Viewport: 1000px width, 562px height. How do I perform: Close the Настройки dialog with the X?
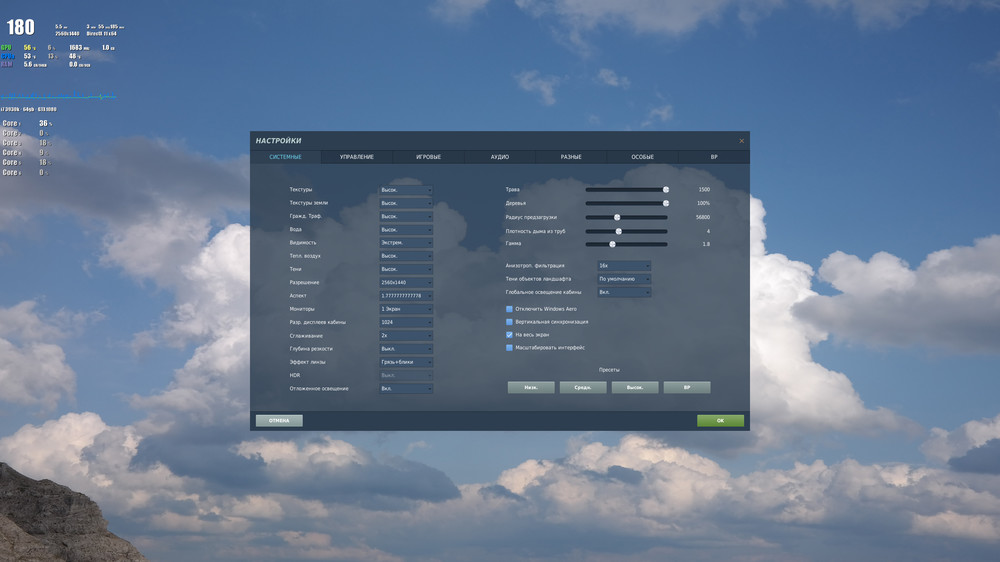coord(741,141)
